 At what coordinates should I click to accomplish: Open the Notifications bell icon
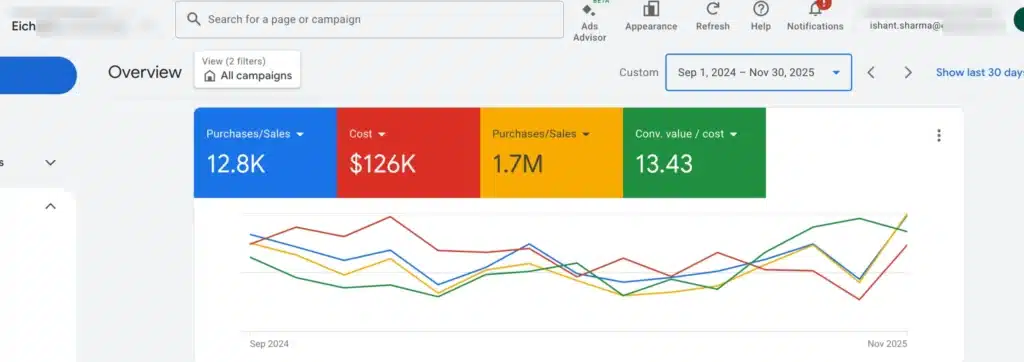tap(816, 9)
